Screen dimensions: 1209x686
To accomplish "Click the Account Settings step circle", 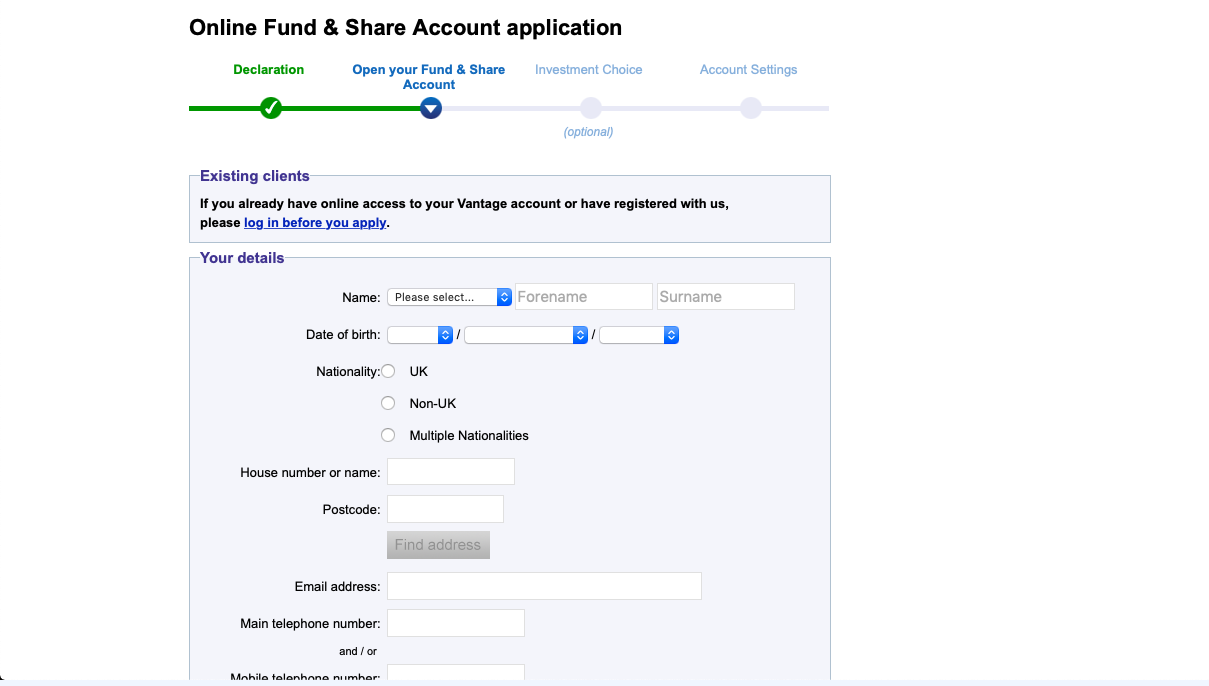I will pos(751,108).
